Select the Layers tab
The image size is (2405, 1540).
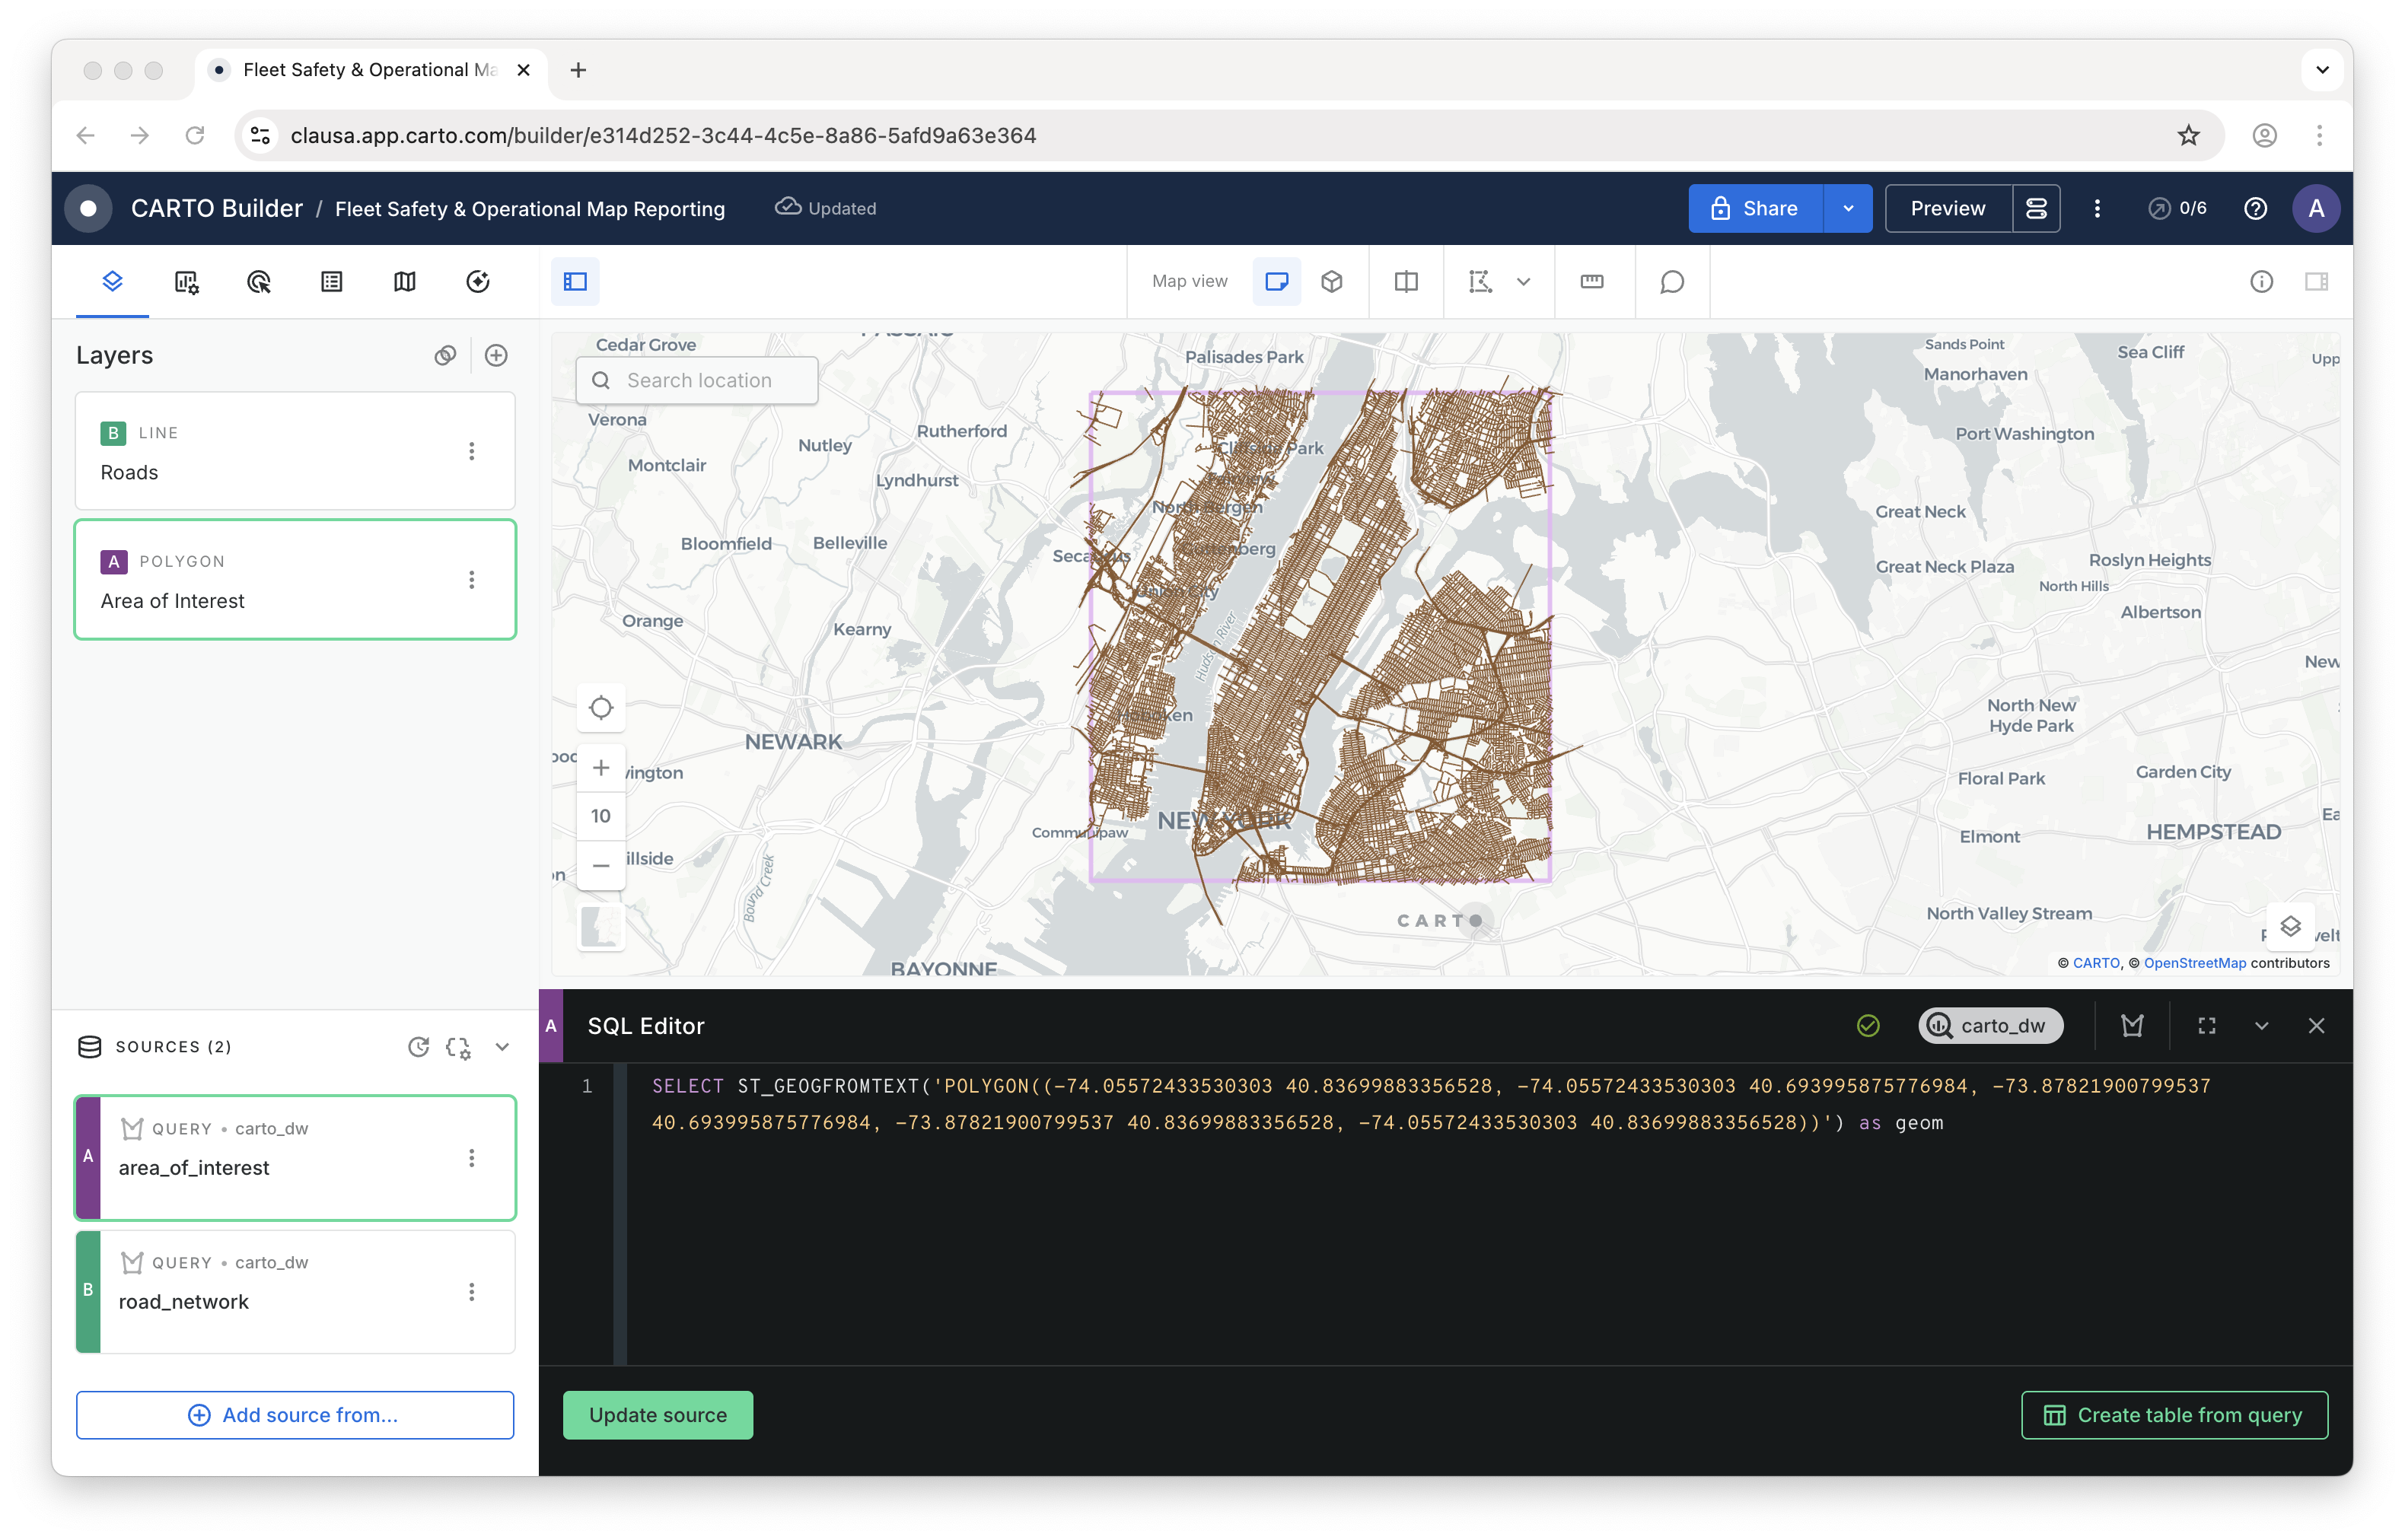tap(112, 282)
